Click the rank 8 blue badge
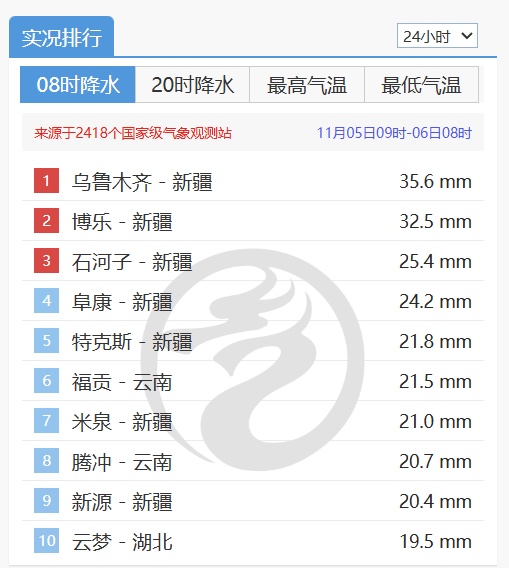 (46, 460)
